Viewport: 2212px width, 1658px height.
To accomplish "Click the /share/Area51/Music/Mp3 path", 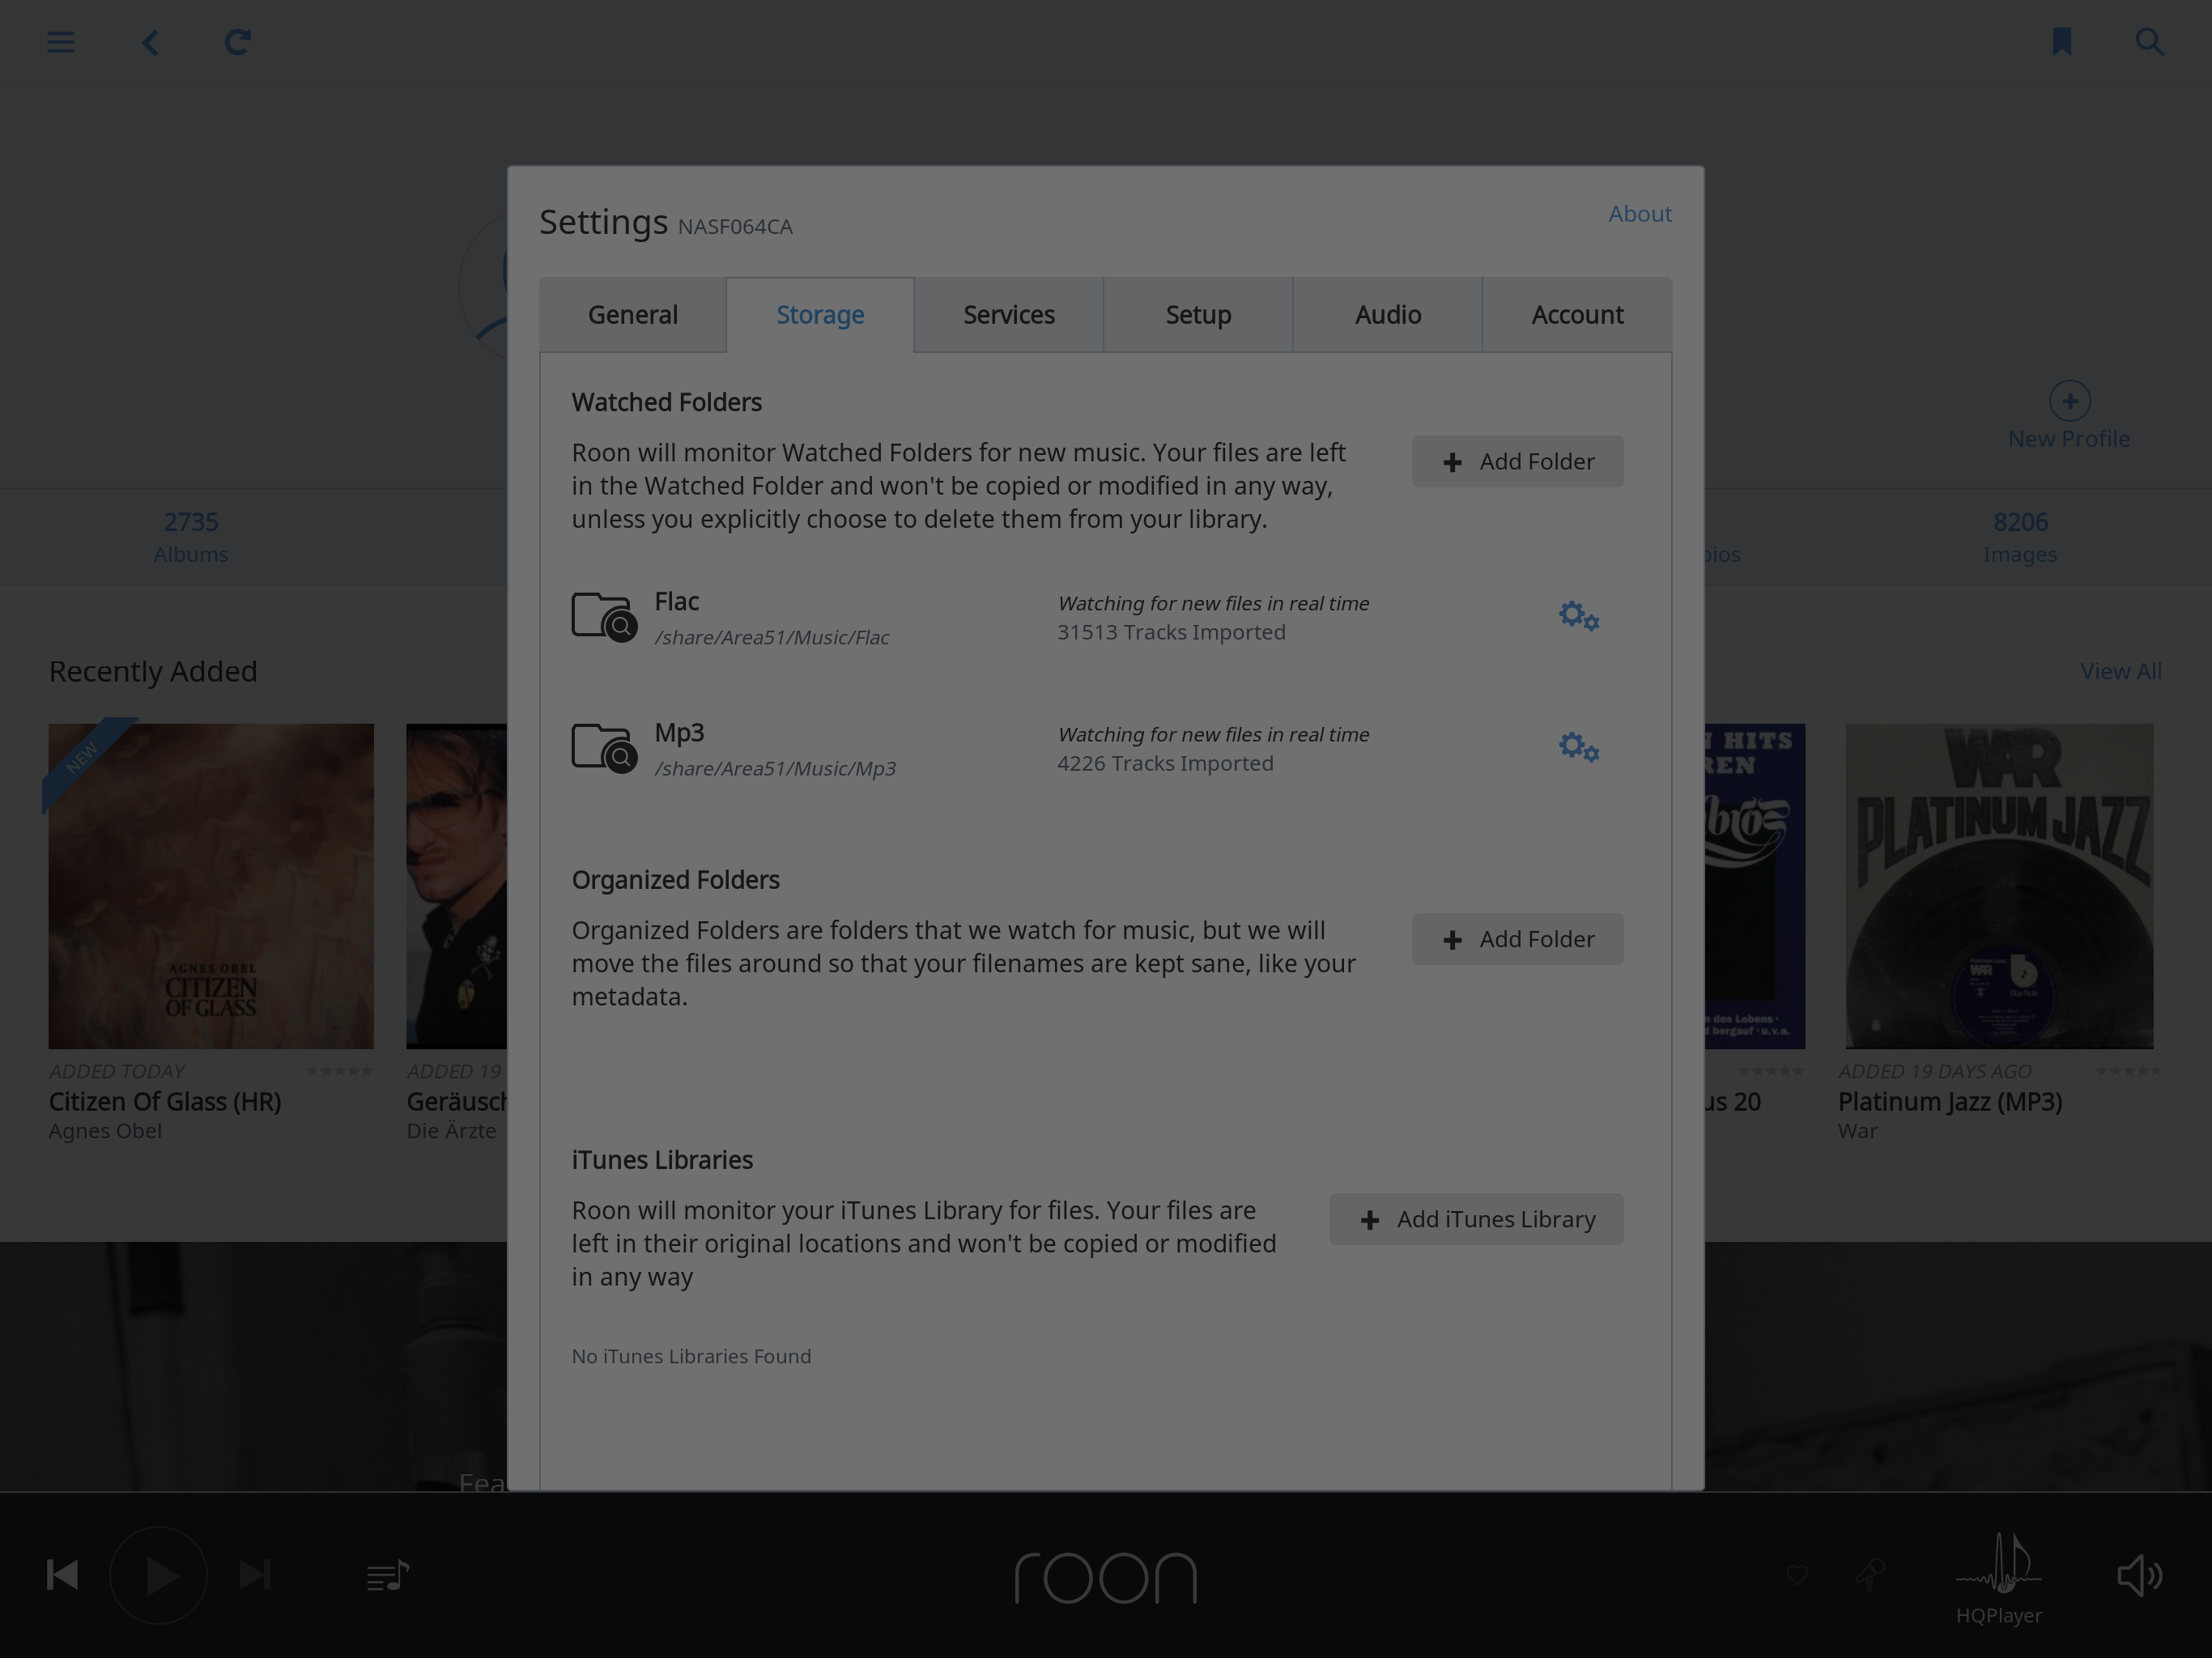I will point(775,769).
